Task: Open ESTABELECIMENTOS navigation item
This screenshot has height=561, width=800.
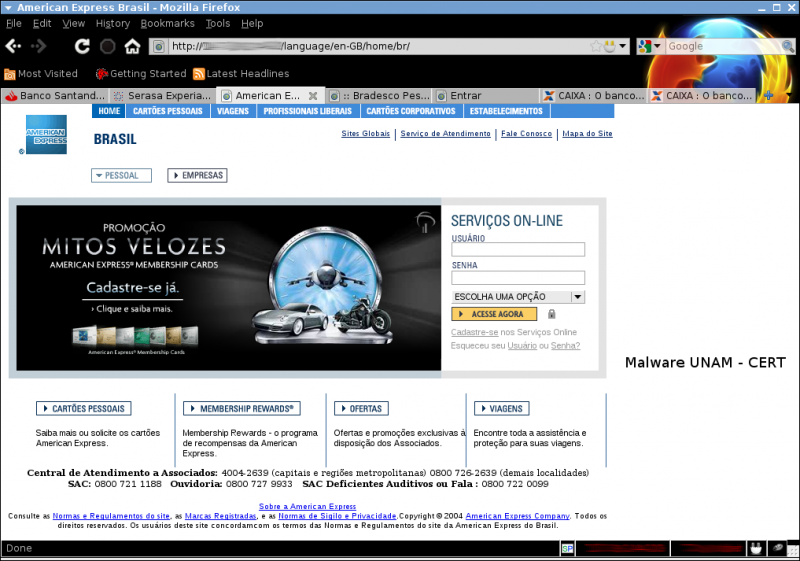Action: (x=506, y=111)
